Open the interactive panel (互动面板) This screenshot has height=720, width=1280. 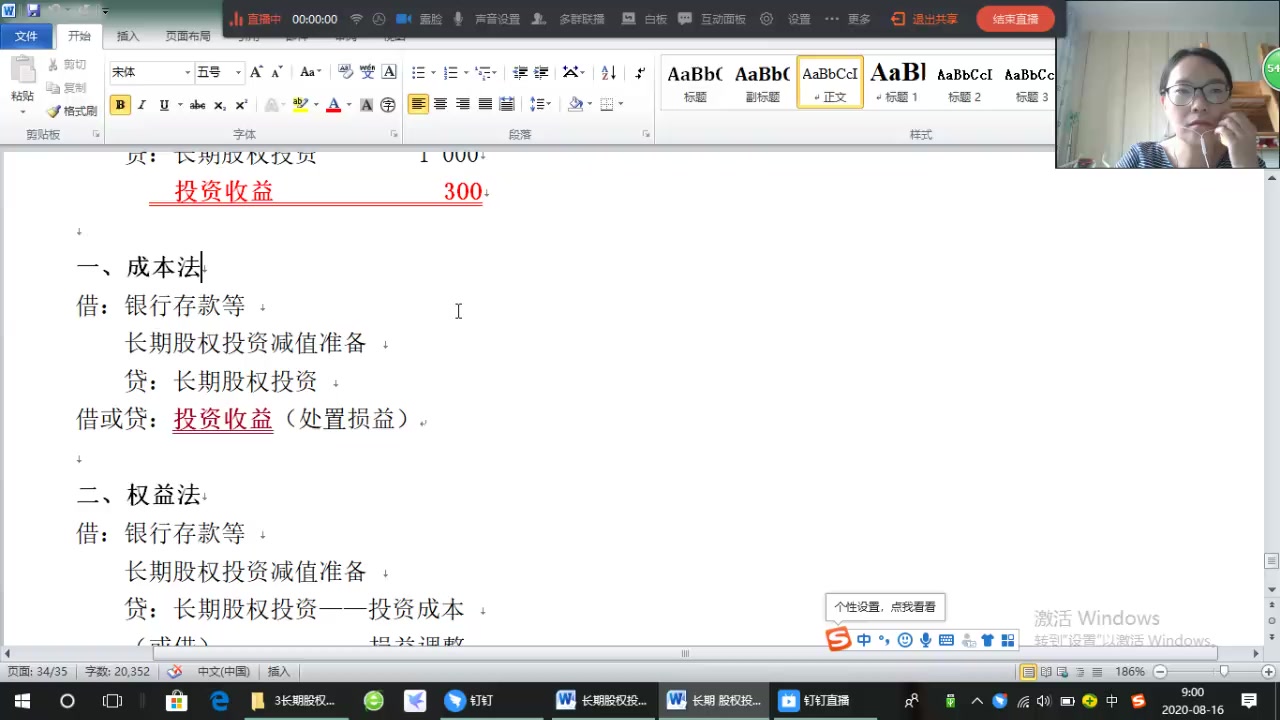point(712,19)
